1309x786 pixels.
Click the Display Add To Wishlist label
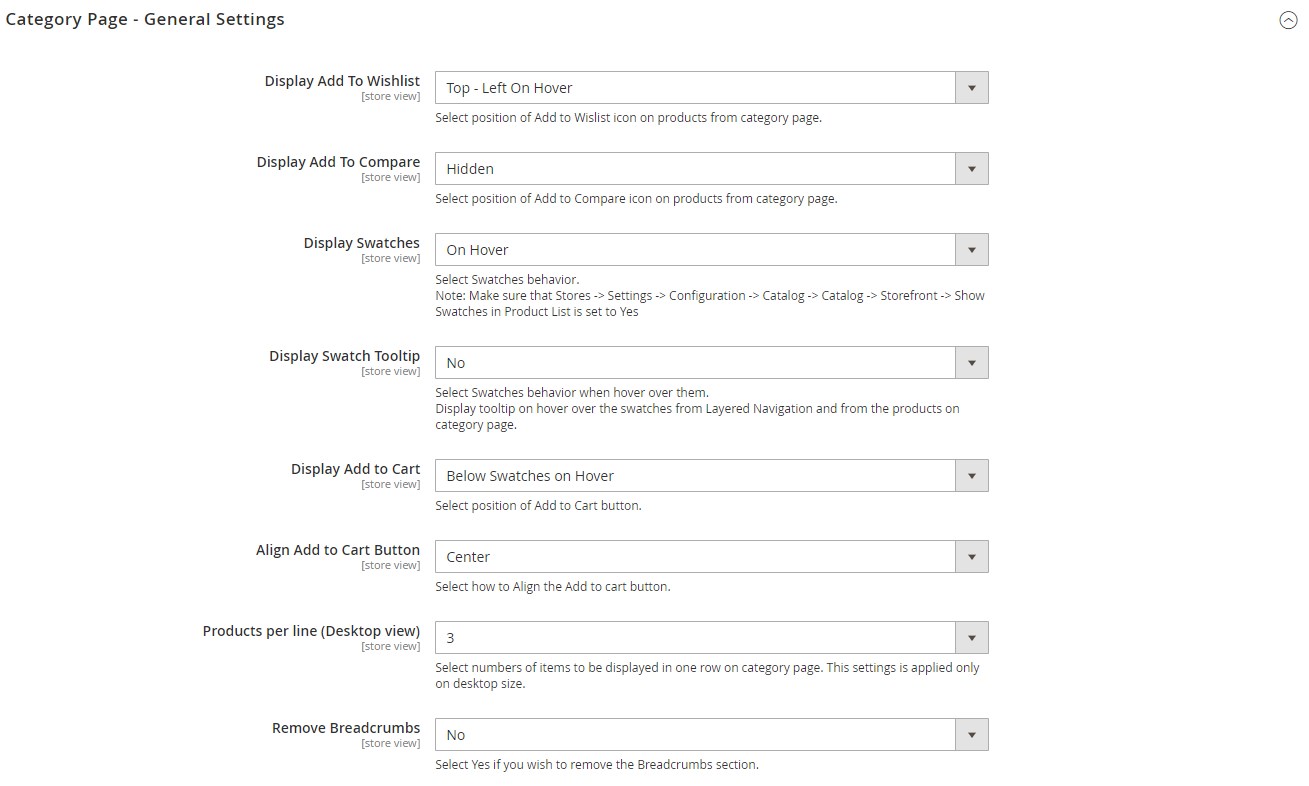(342, 81)
